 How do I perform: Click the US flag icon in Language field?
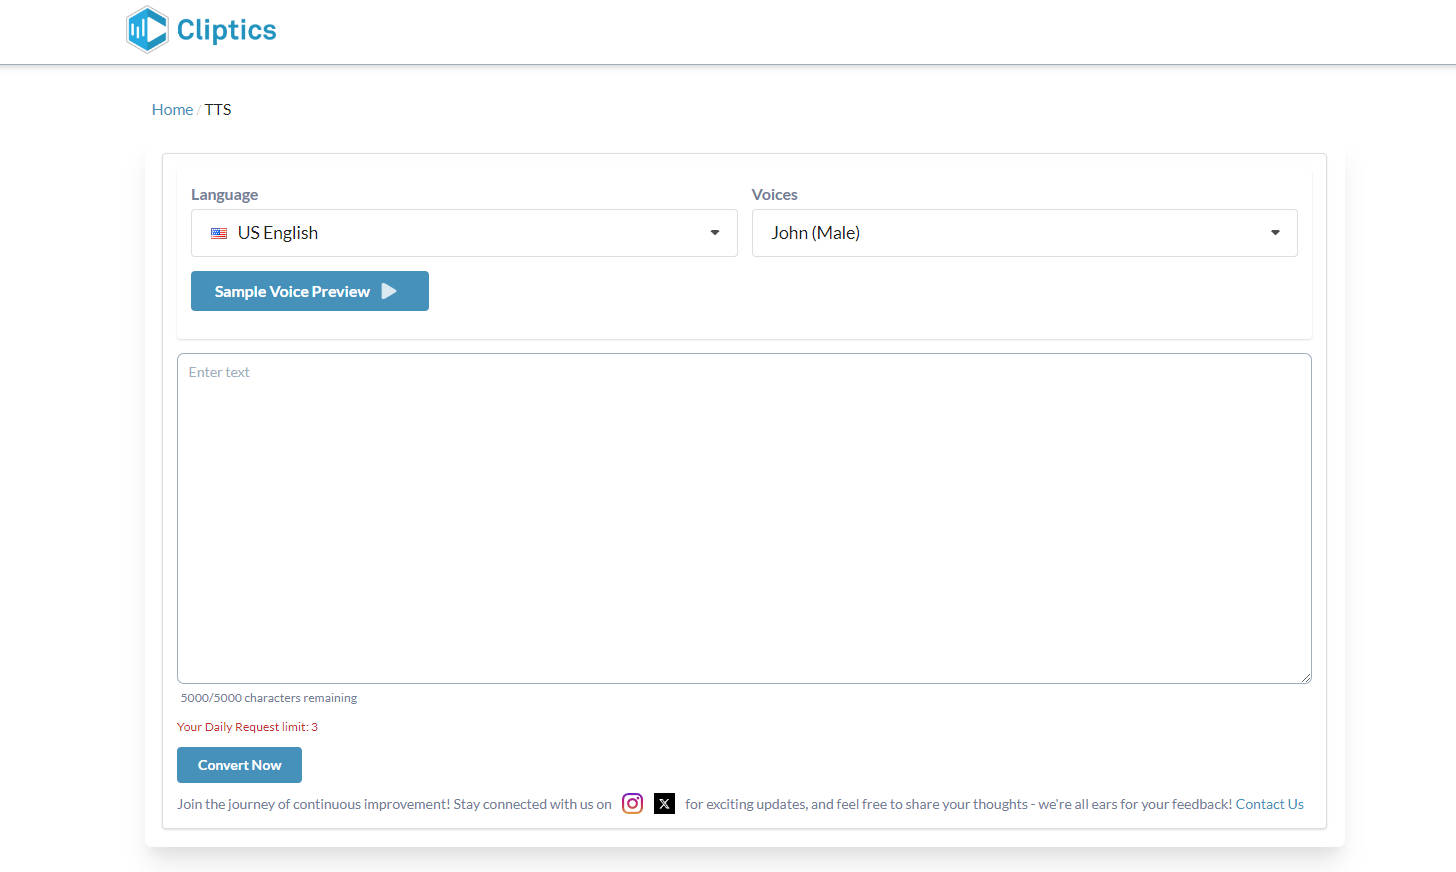tap(219, 233)
